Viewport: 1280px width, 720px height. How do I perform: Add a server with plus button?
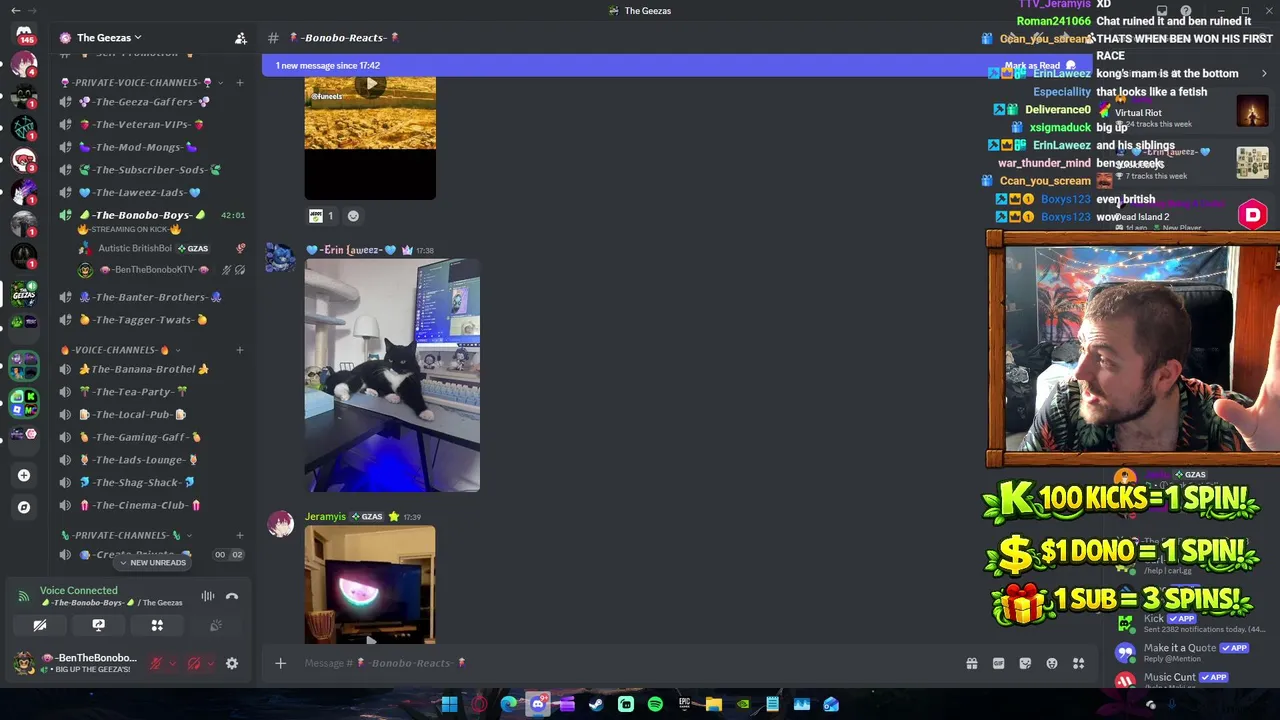[24, 475]
